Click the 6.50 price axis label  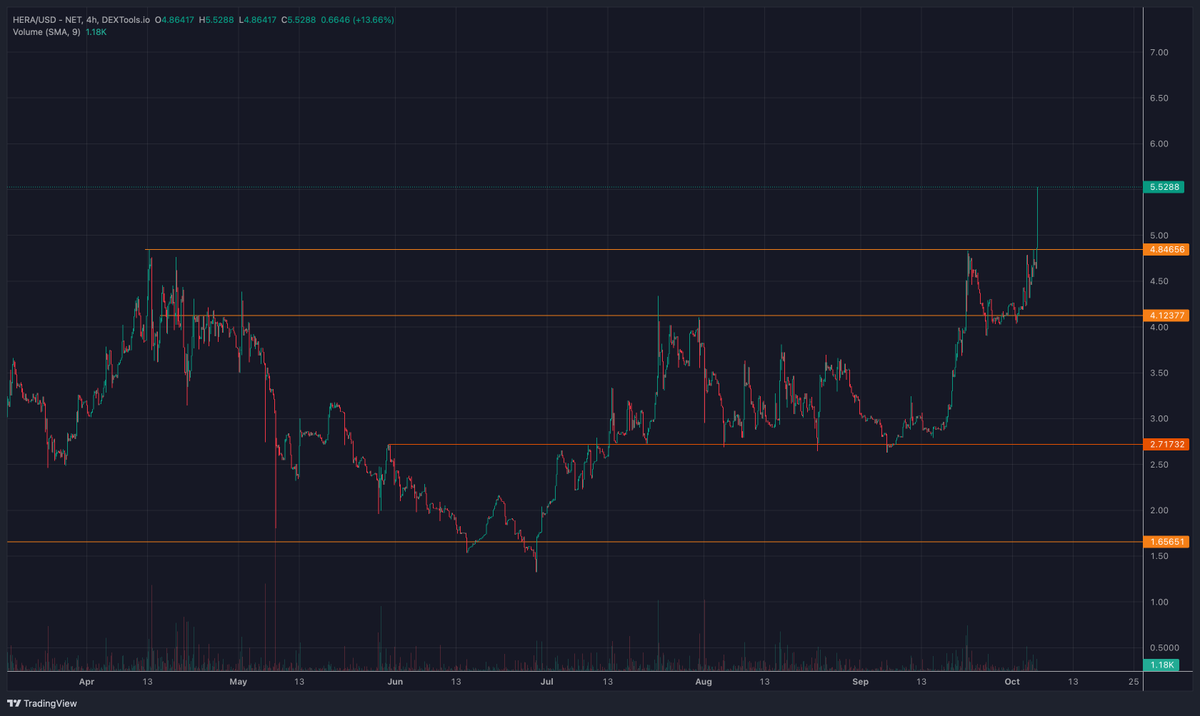point(1159,98)
